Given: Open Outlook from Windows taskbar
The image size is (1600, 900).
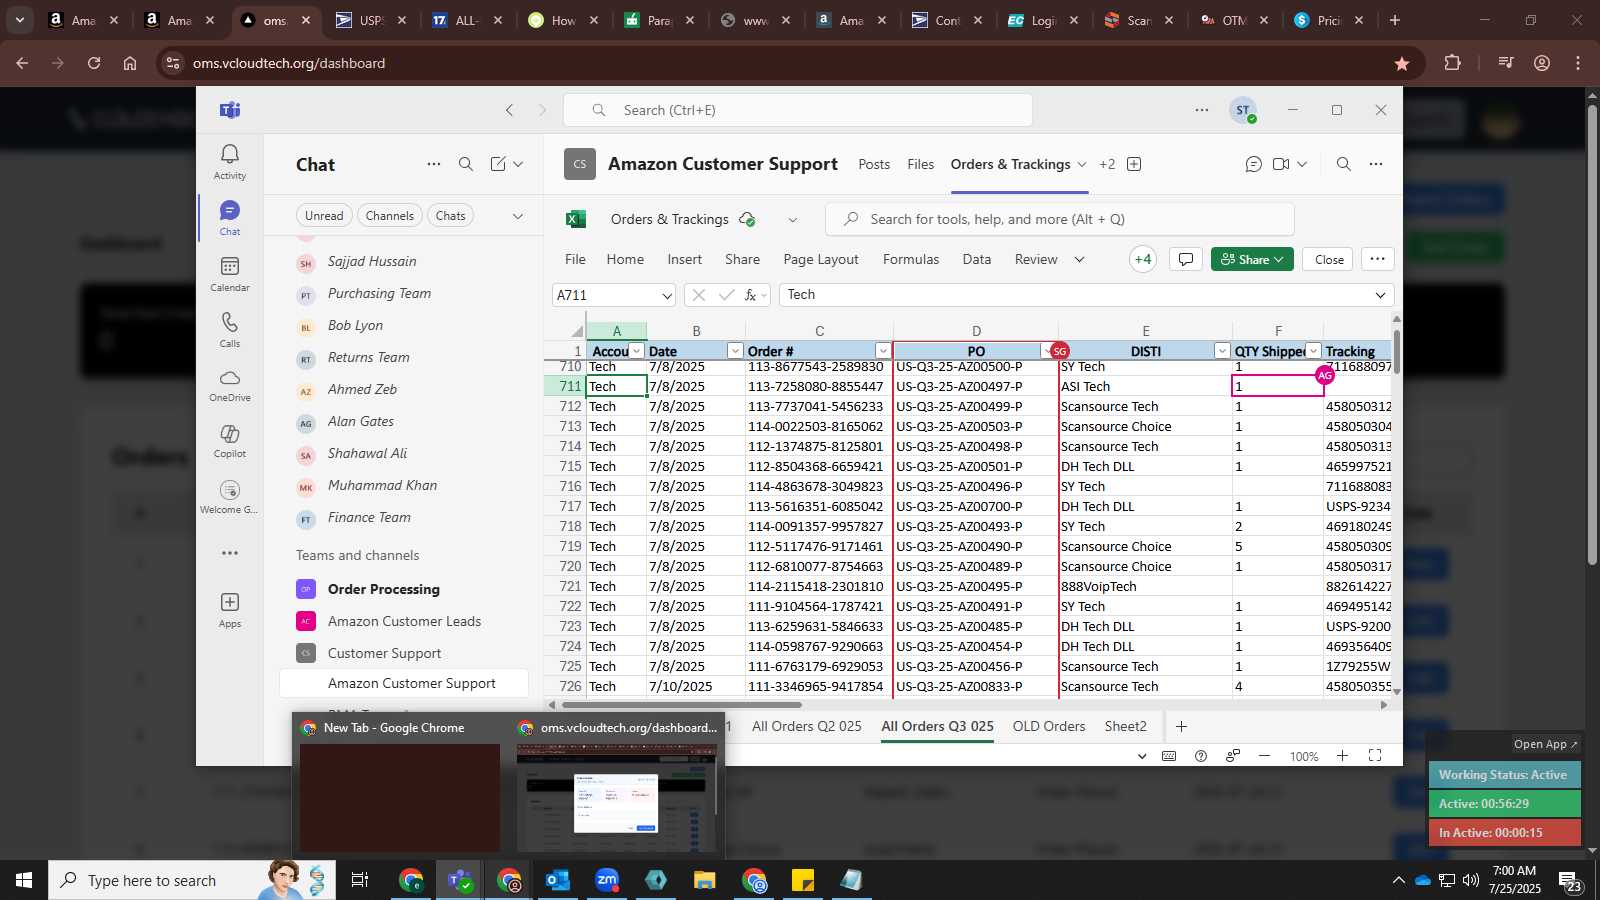Looking at the screenshot, I should [558, 880].
